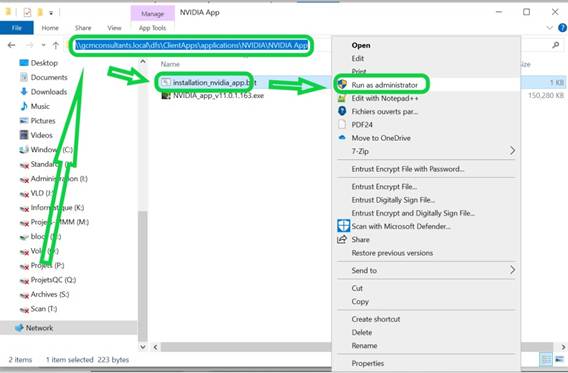Select the App Tools ribbon tab

pyautogui.click(x=153, y=28)
